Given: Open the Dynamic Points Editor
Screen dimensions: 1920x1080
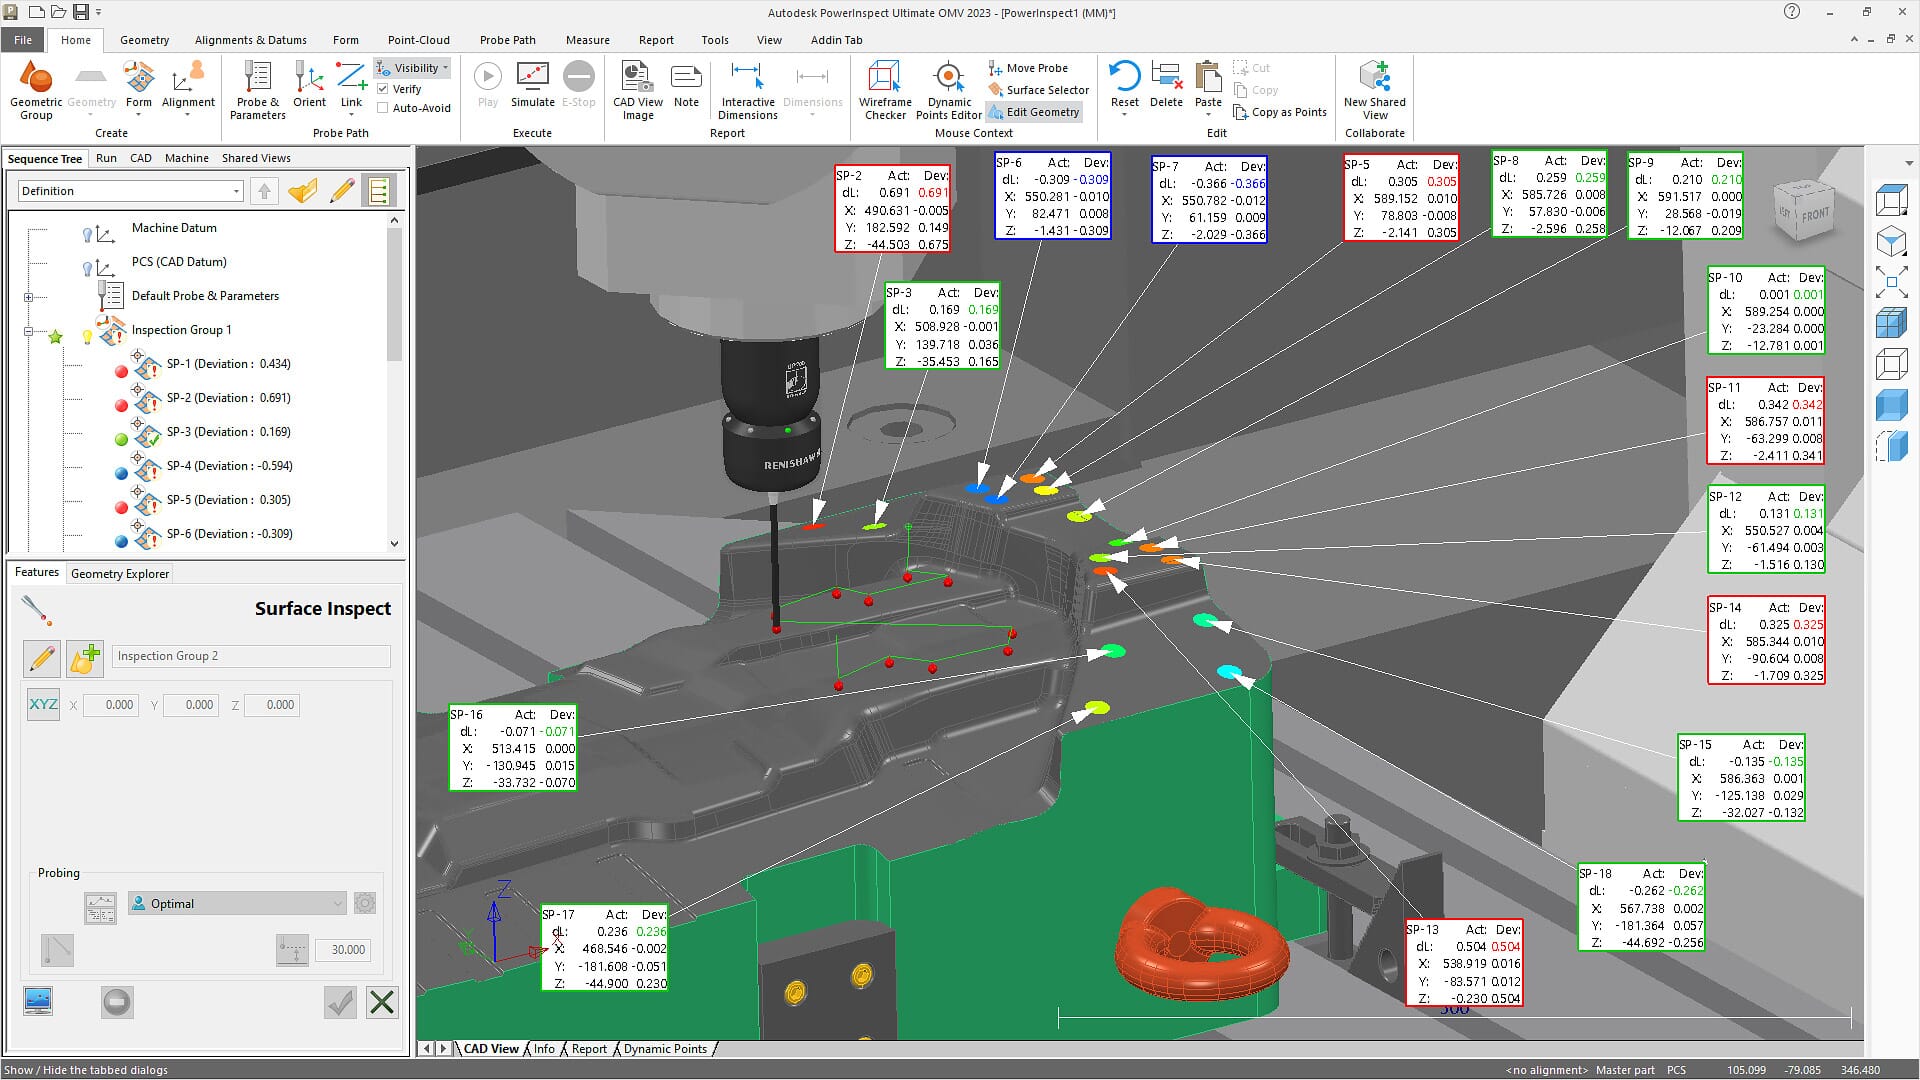Looking at the screenshot, I should [x=948, y=88].
